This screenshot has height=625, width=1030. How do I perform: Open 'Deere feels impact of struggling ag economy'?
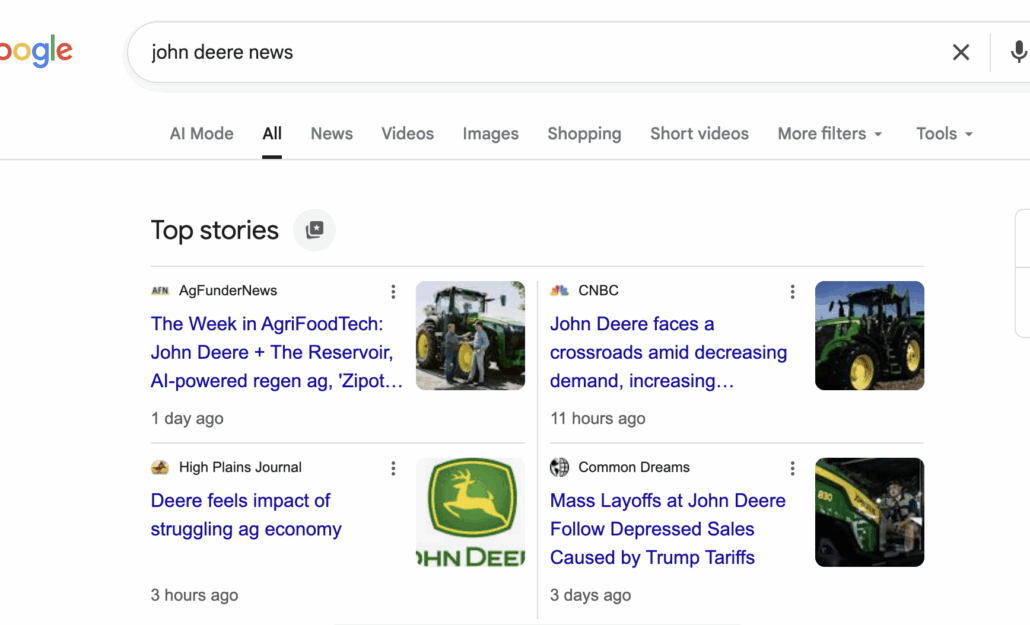pyautogui.click(x=246, y=515)
